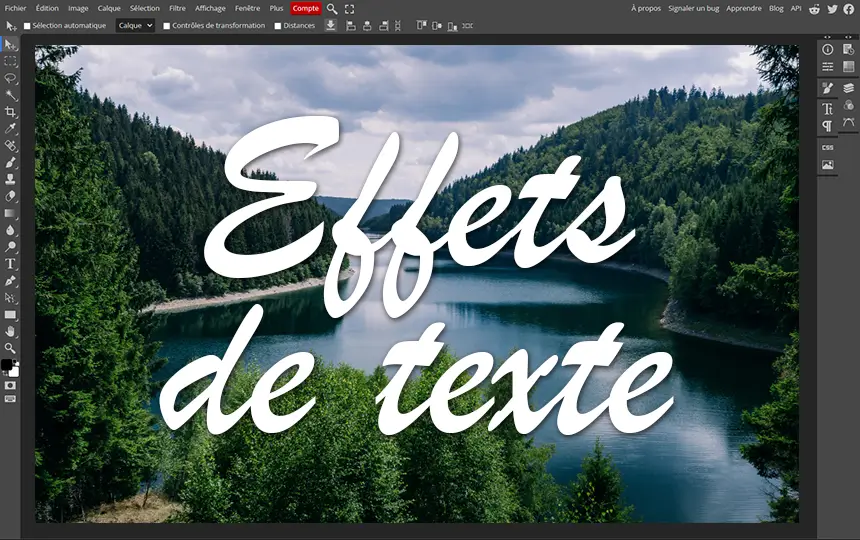Click the white background color swatch
The image size is (860, 540).
point(15,372)
